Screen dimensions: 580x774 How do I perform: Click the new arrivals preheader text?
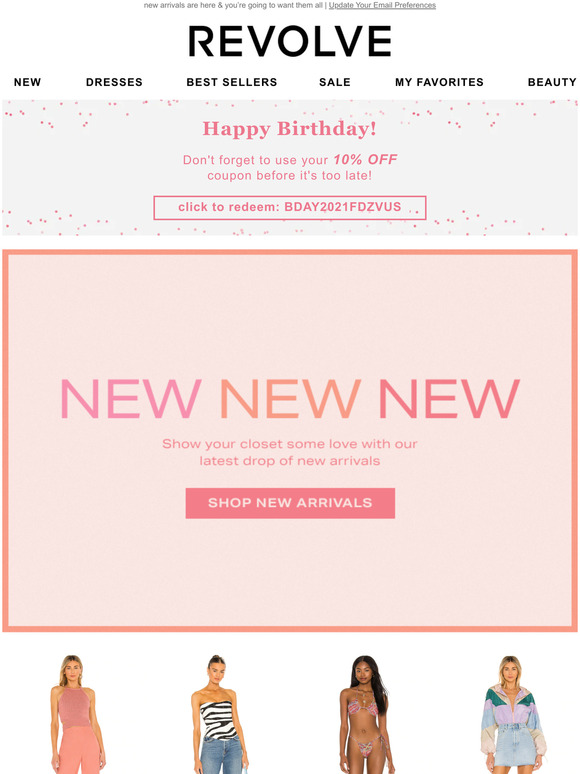coord(233,5)
